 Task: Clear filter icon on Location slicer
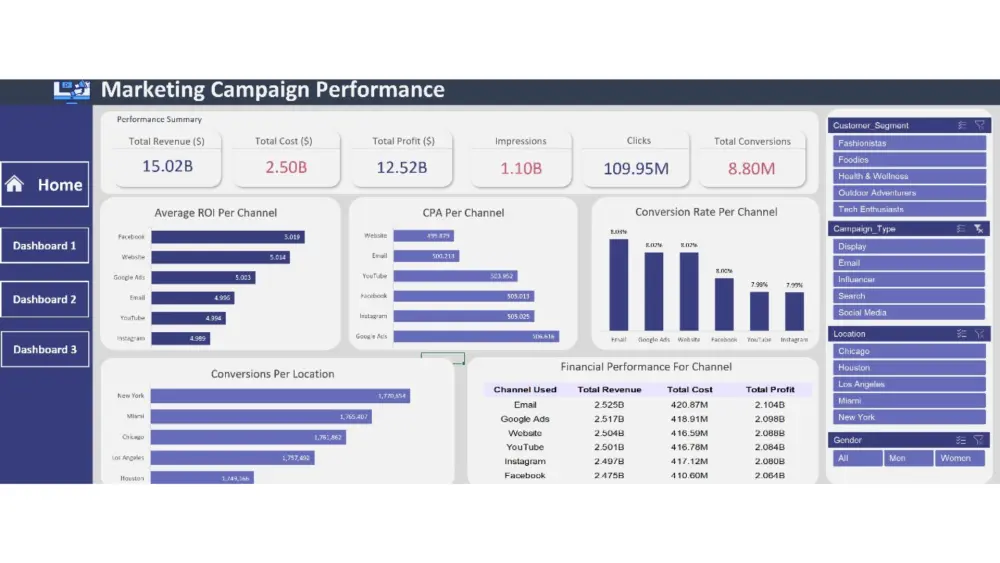coord(980,334)
